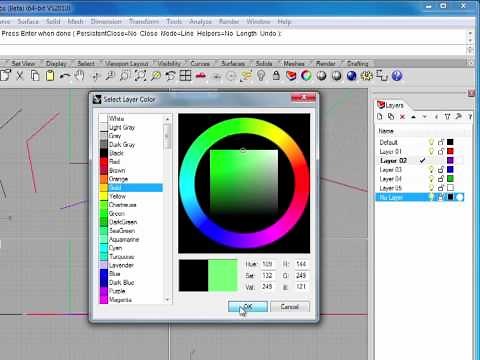Click color list scroll down arrow
Image resolution: width=480 pixels, height=360 pixels.
click(x=167, y=300)
